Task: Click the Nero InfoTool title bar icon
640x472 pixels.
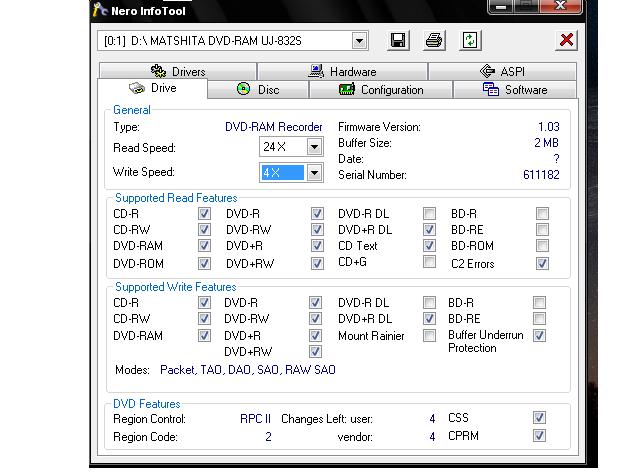Action: pos(100,10)
